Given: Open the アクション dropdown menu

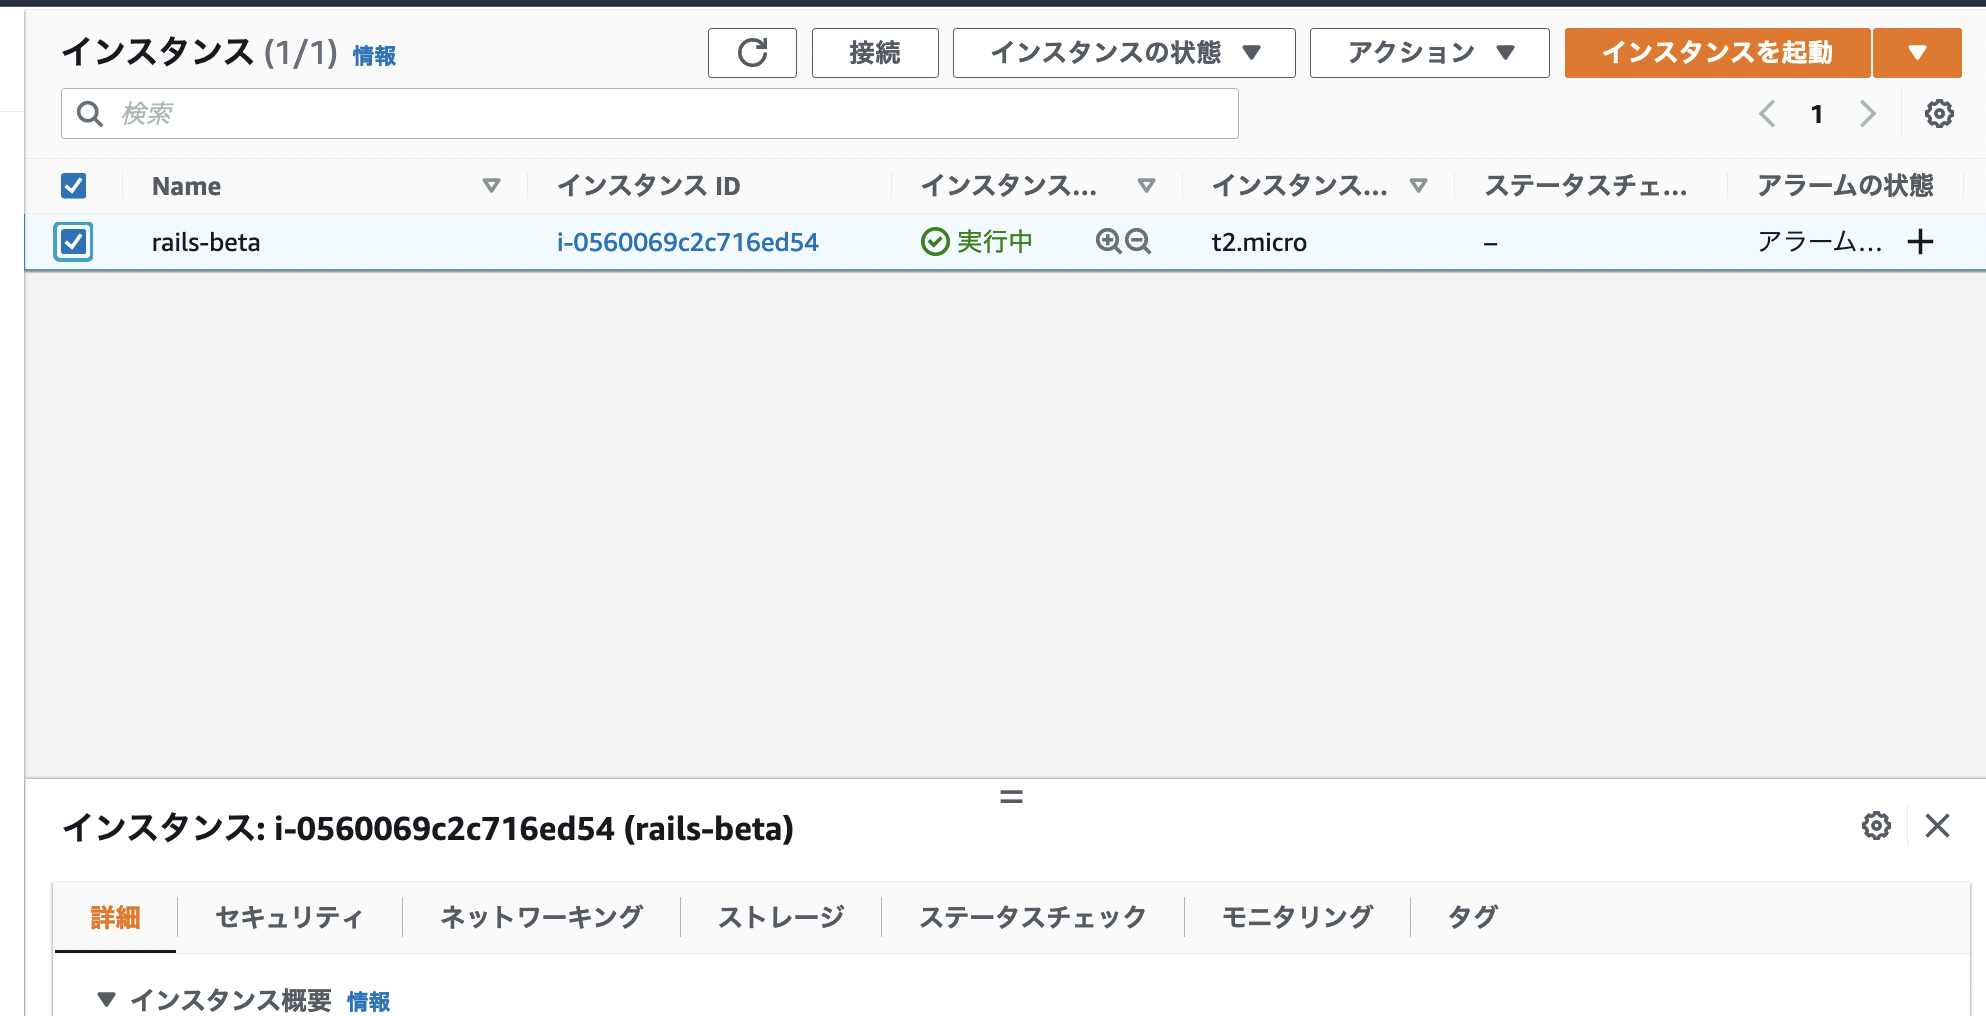Looking at the screenshot, I should pyautogui.click(x=1429, y=53).
